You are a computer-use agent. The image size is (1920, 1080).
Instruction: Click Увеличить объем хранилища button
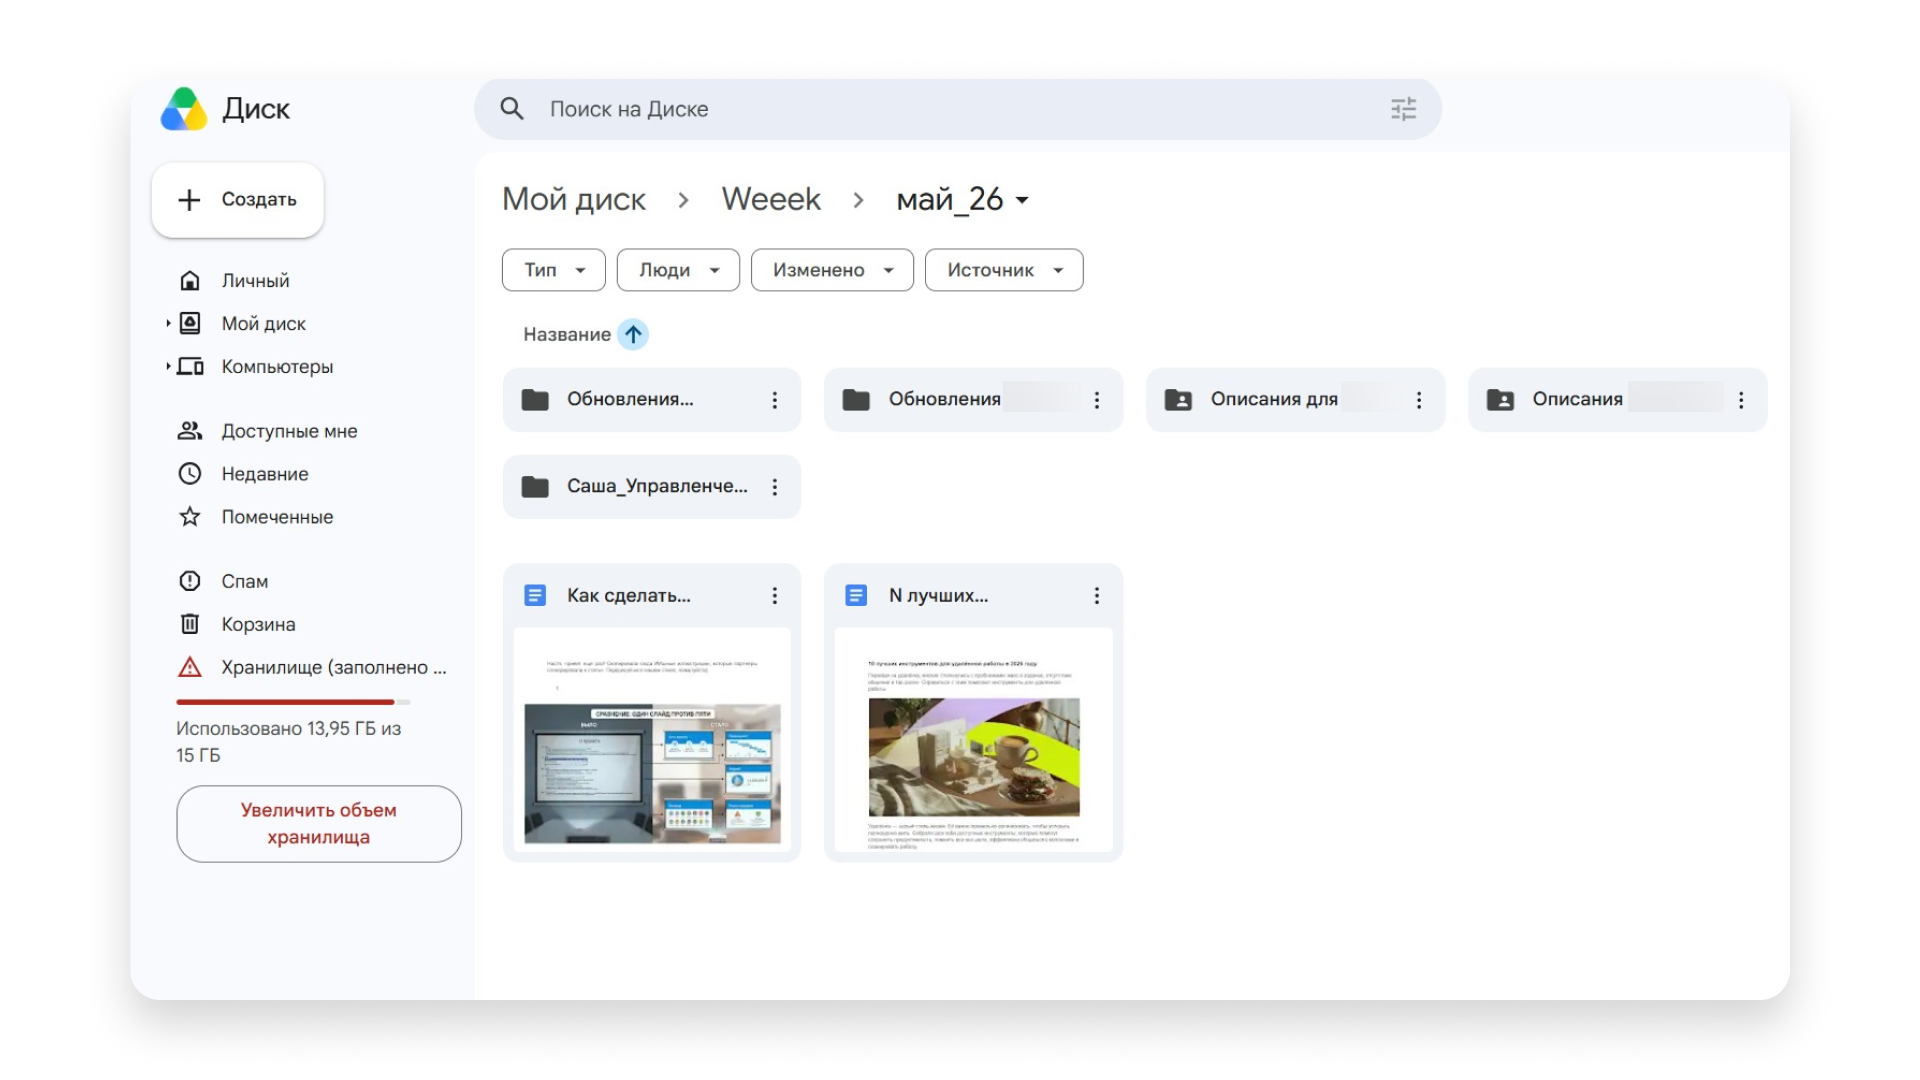pyautogui.click(x=319, y=824)
